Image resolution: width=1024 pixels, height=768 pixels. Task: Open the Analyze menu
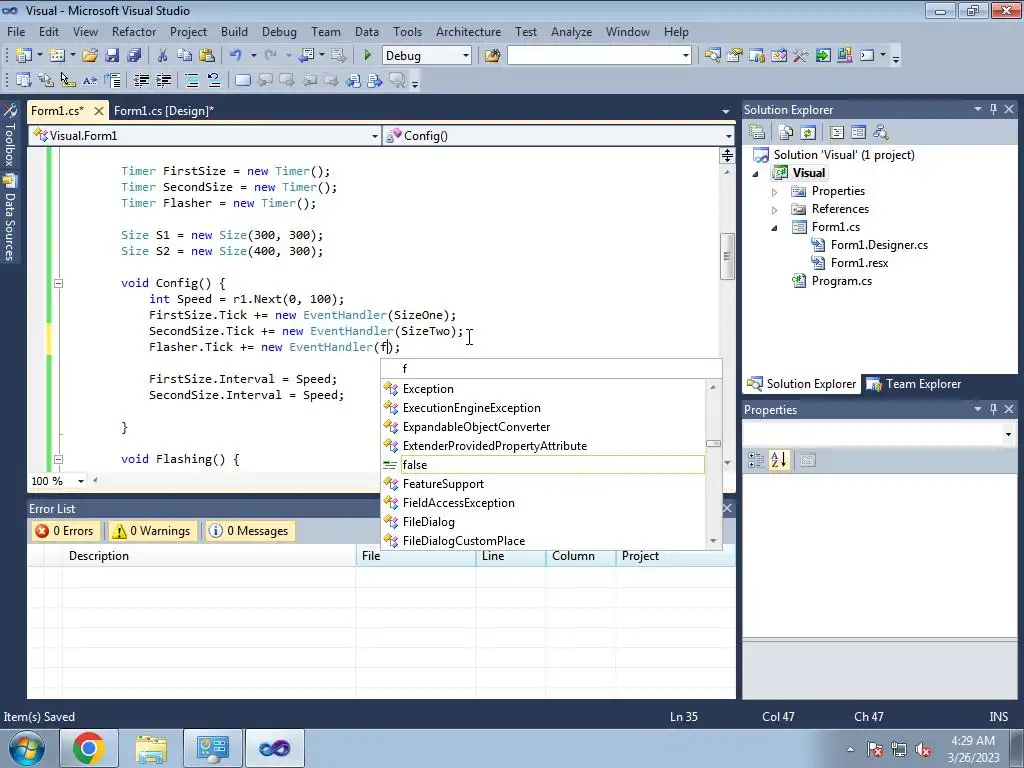[571, 31]
